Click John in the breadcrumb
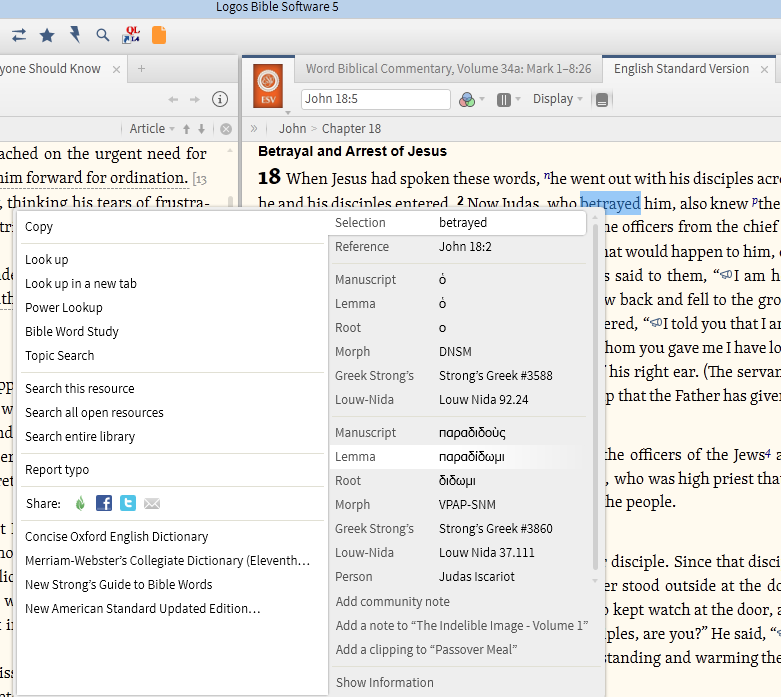Viewport: 781px width, 697px height. coord(292,129)
